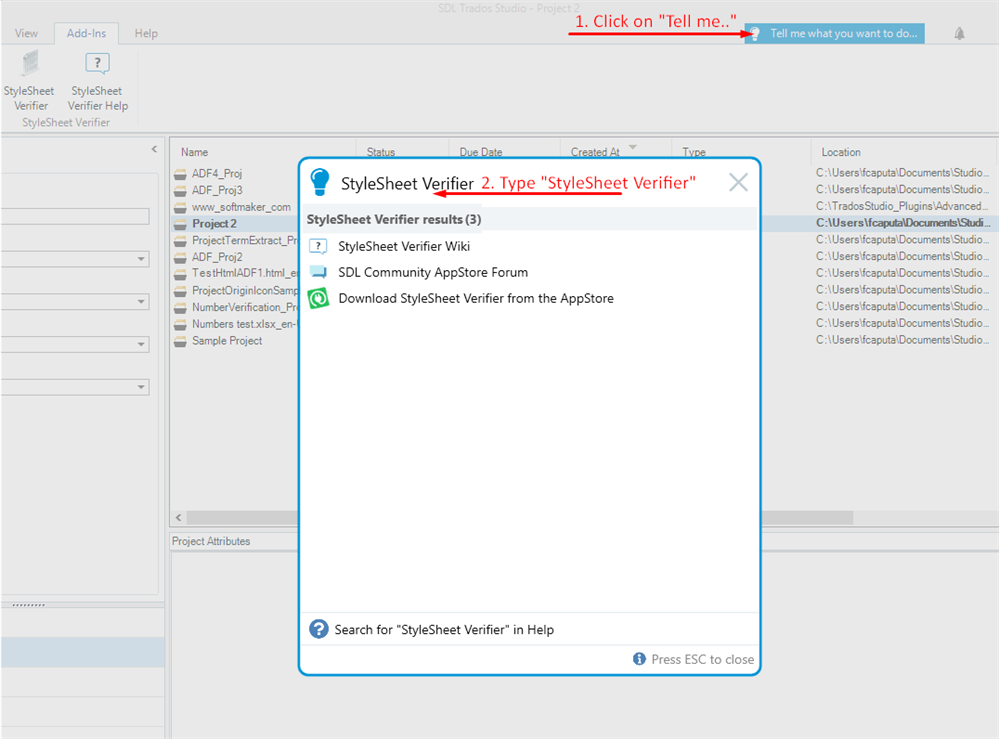
Task: Click the lightbulb icon in Tell me box
Action: [754, 34]
